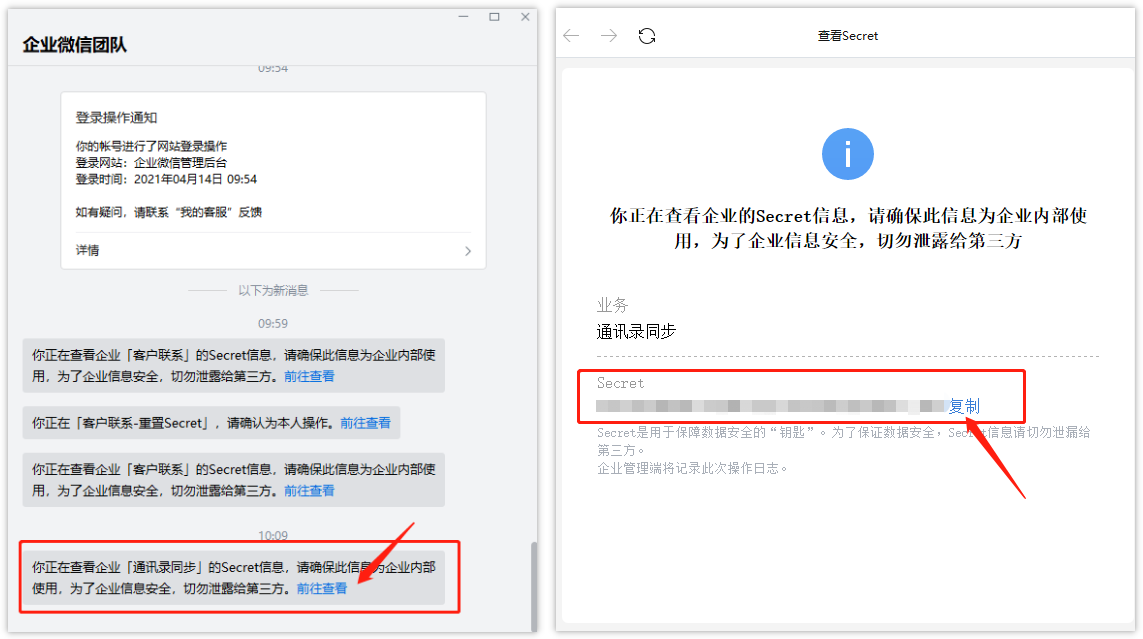Close the 企业微信团队 chat window

525,17
